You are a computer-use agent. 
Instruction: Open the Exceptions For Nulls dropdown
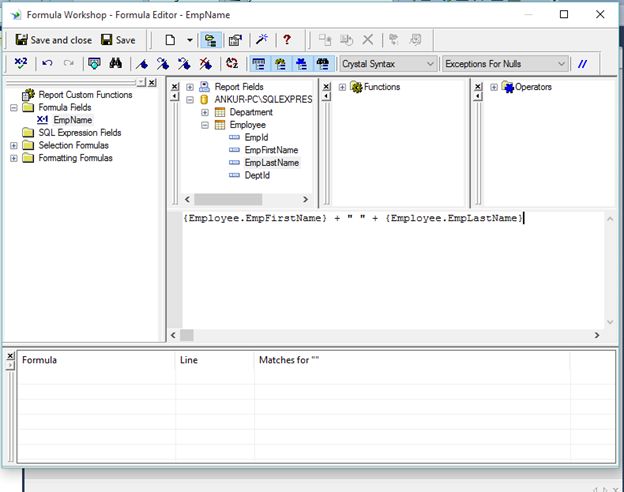click(x=505, y=64)
